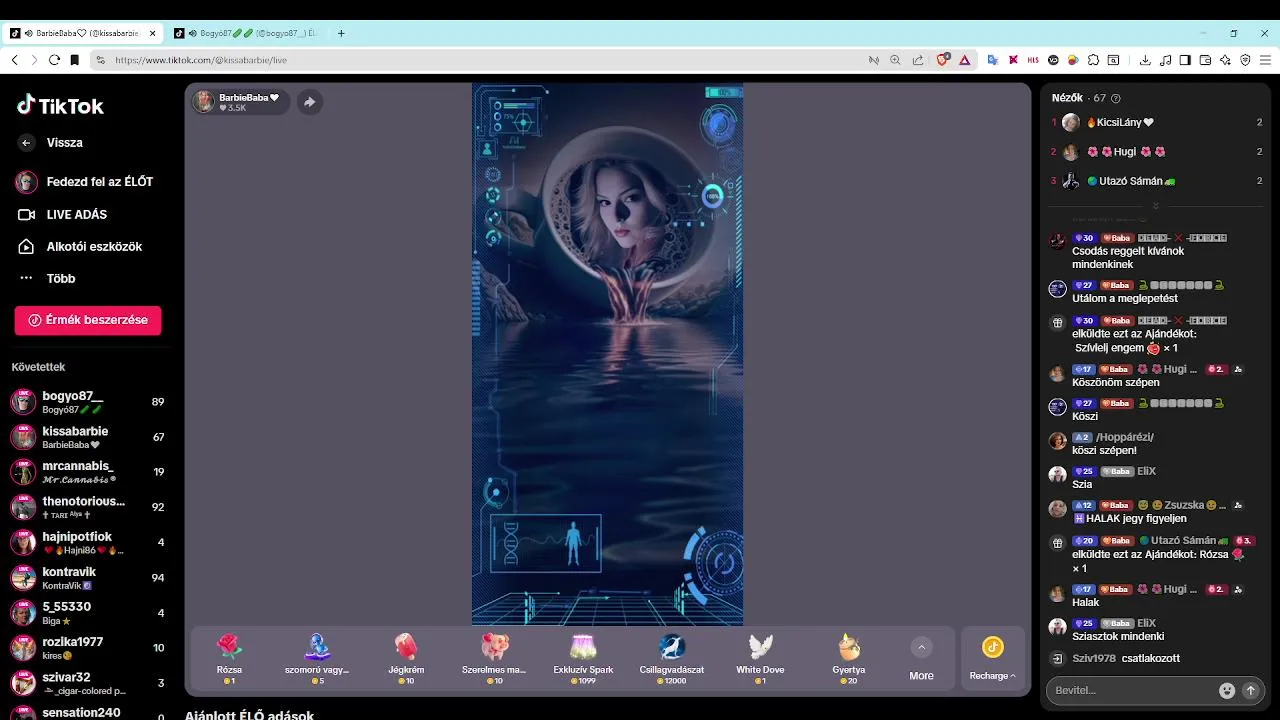Screen dimensions: 1280x720
Task: Open rozika1977 followed account
Action: coord(88,647)
